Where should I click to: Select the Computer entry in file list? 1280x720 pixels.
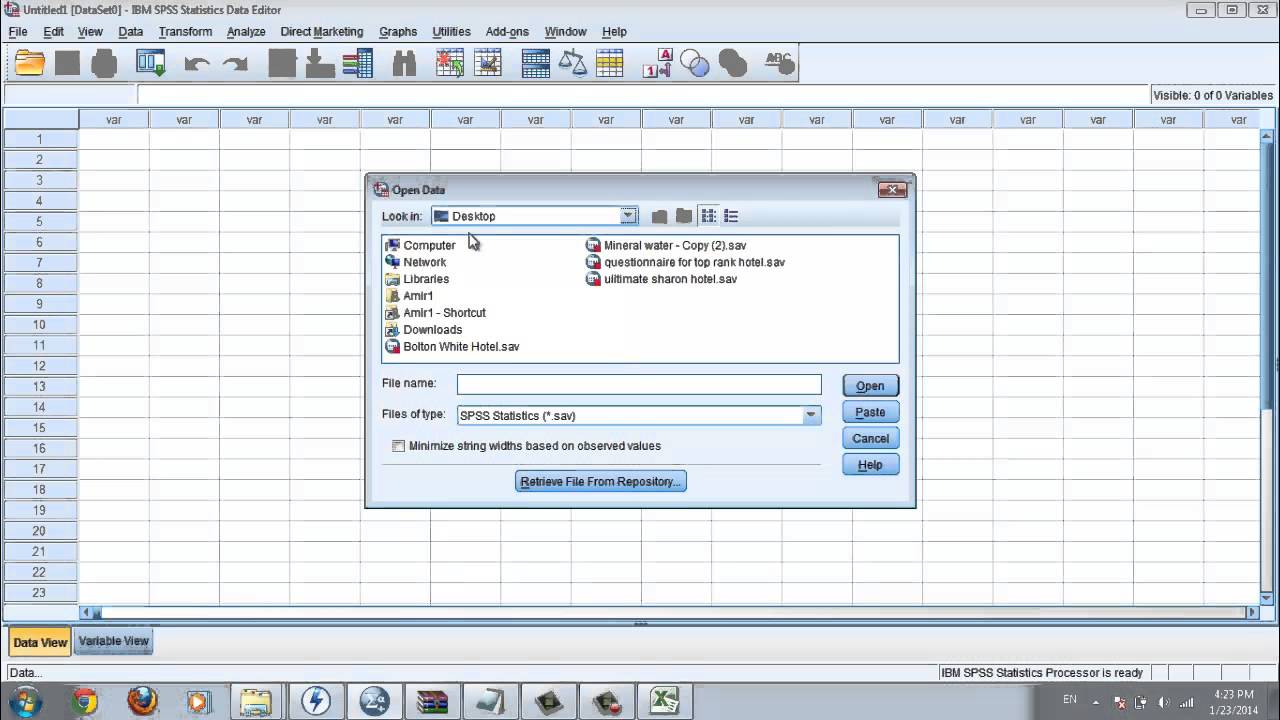pyautogui.click(x=420, y=245)
